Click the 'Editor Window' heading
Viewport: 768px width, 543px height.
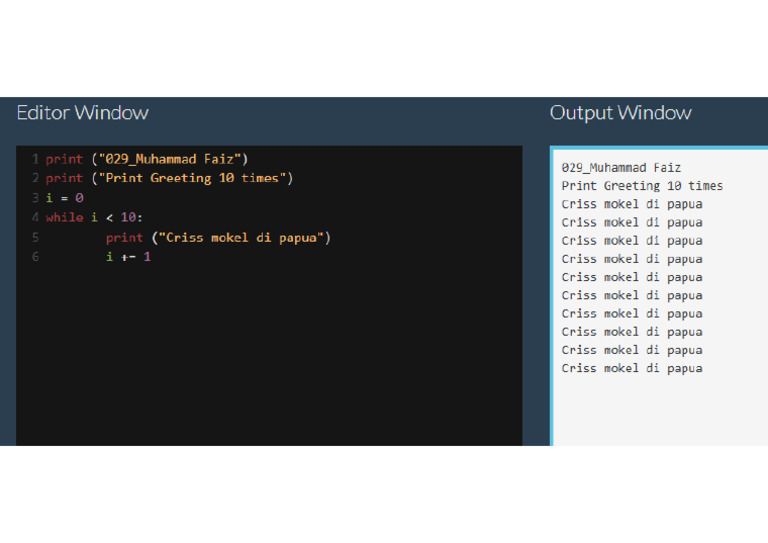click(x=82, y=113)
